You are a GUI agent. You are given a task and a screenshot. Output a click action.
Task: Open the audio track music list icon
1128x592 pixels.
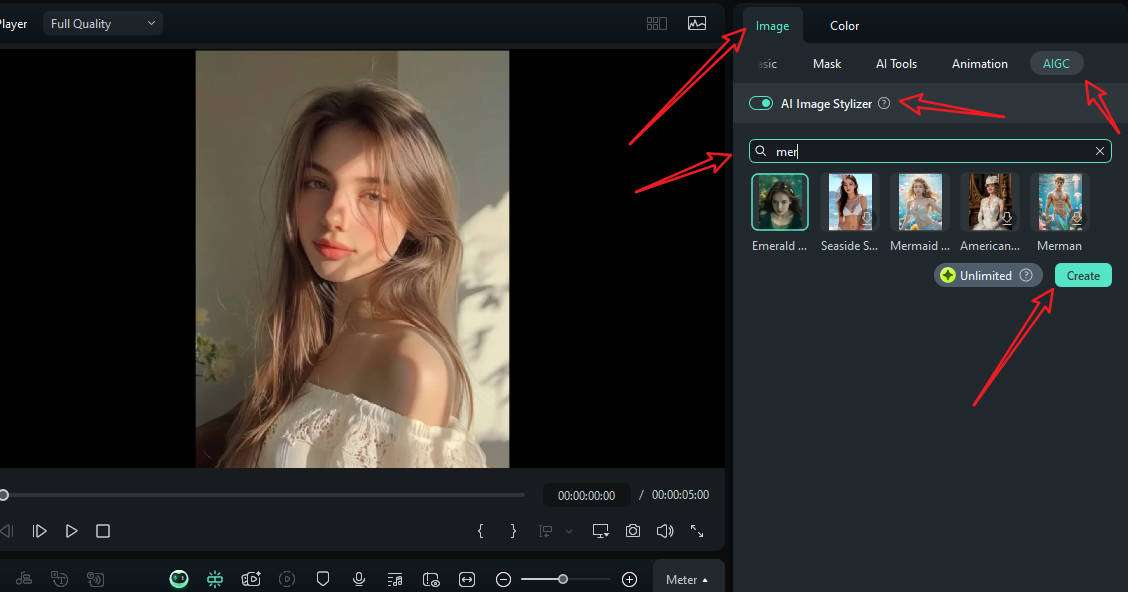tap(395, 579)
